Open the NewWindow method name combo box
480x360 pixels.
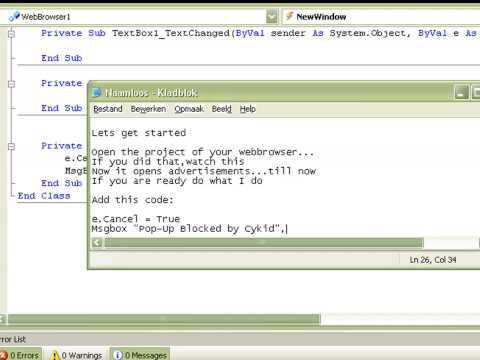(381, 16)
